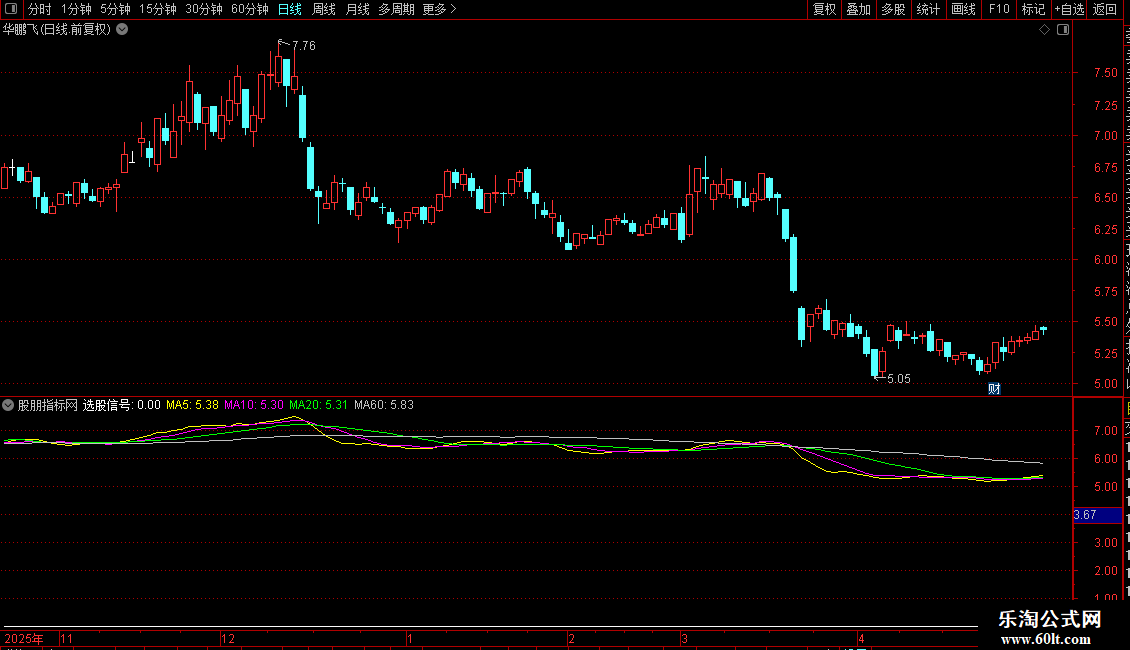Click the MA20: 5.31 label

(318, 405)
